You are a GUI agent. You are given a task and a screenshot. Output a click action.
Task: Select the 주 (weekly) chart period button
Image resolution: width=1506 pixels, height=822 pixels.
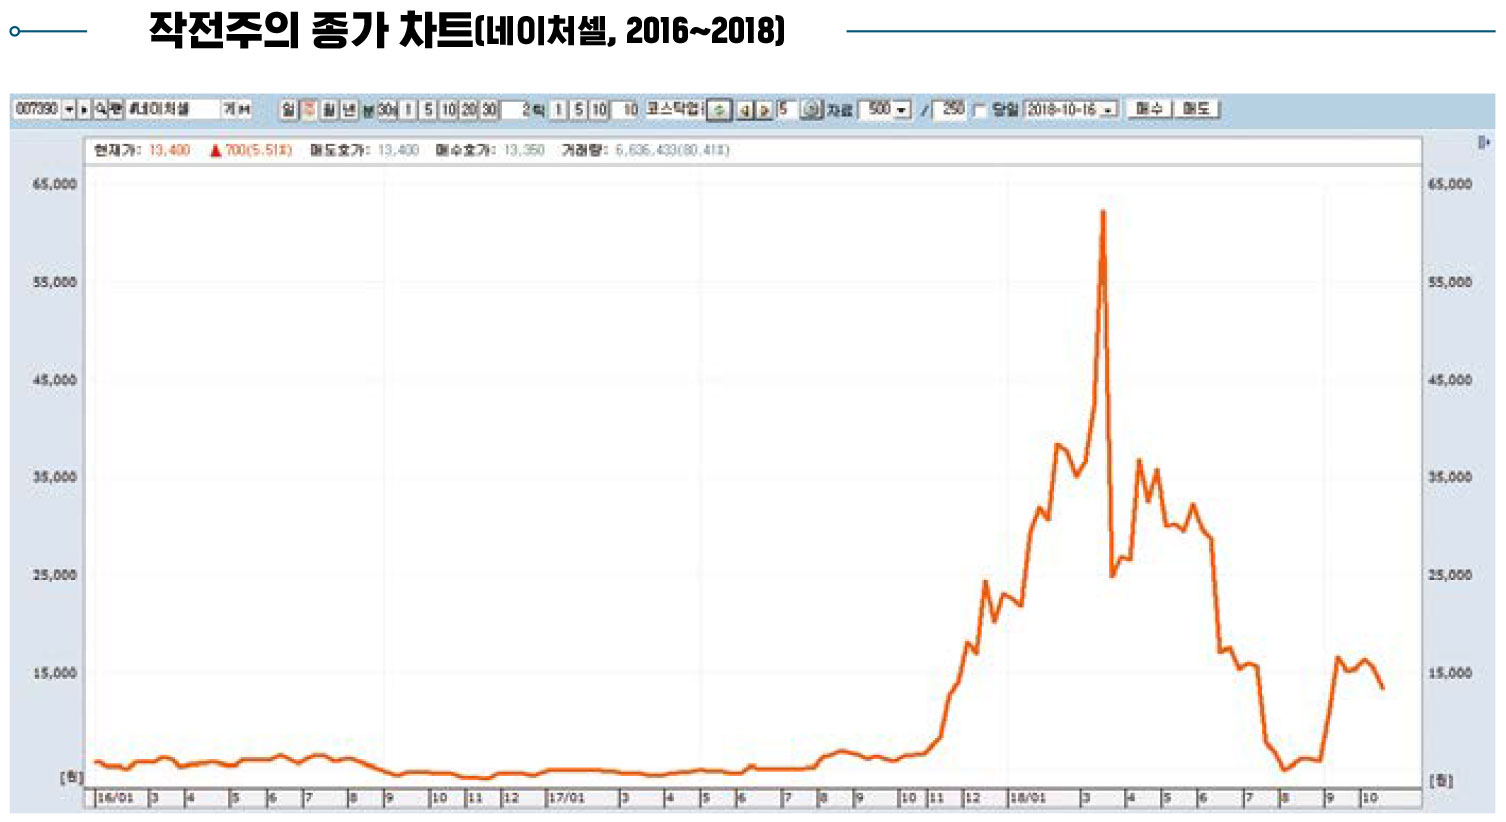[x=310, y=109]
